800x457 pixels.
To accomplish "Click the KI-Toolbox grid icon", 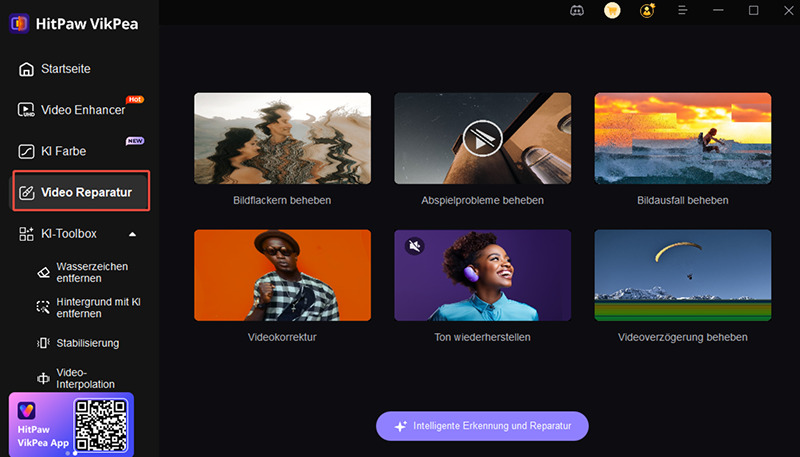I will tap(26, 234).
